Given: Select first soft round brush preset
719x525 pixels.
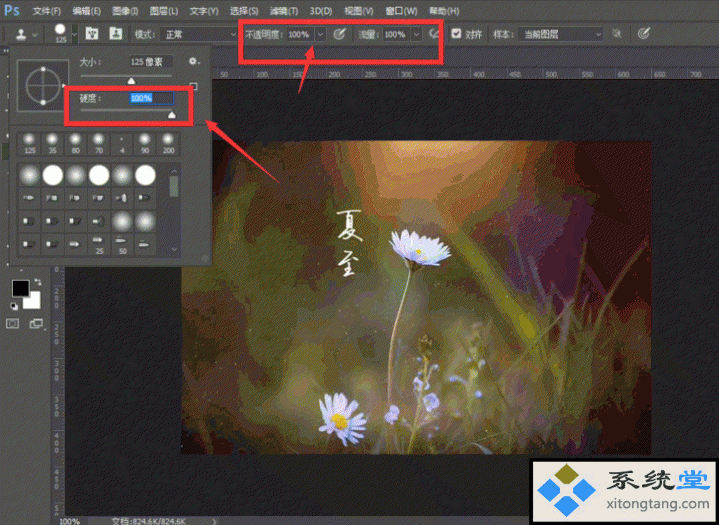Looking at the screenshot, I should point(30,175).
